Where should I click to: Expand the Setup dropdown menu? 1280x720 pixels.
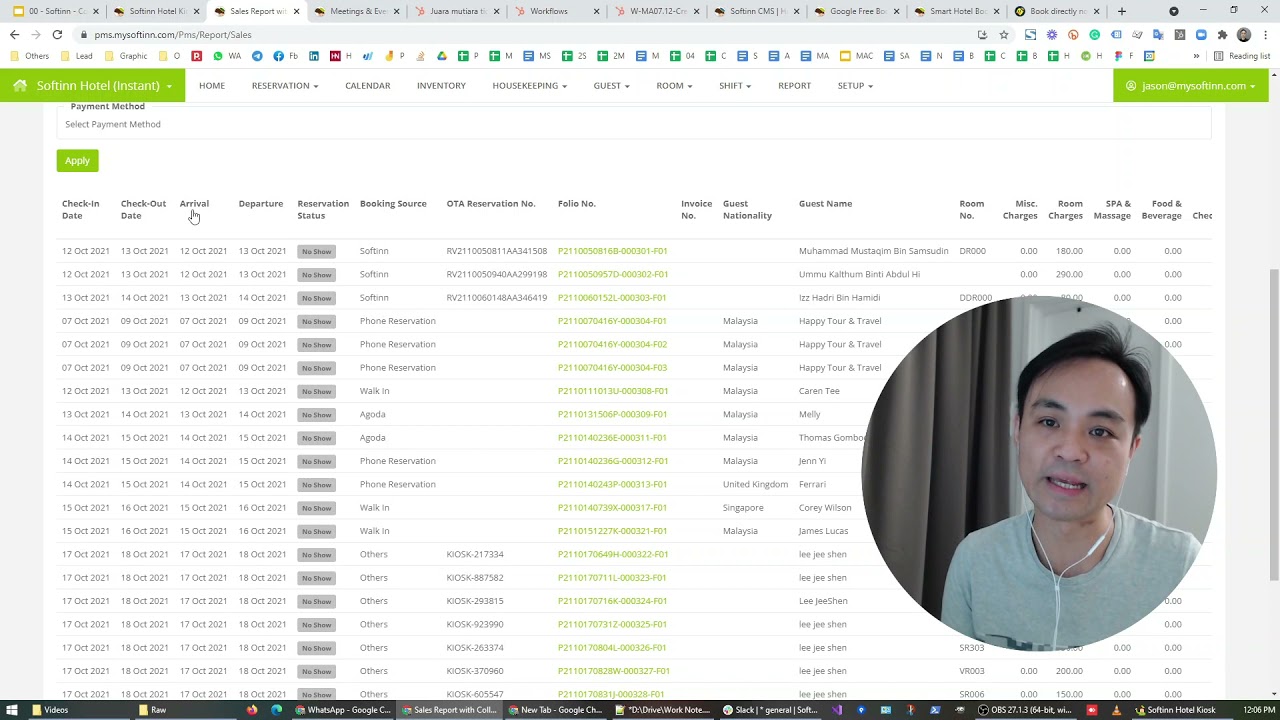point(855,86)
